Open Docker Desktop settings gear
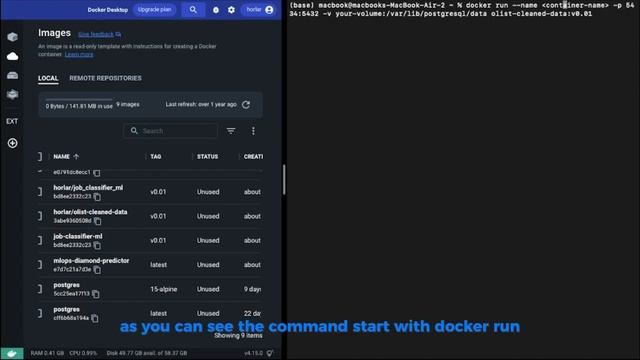Screen dimensions: 640x360 click(x=231, y=10)
